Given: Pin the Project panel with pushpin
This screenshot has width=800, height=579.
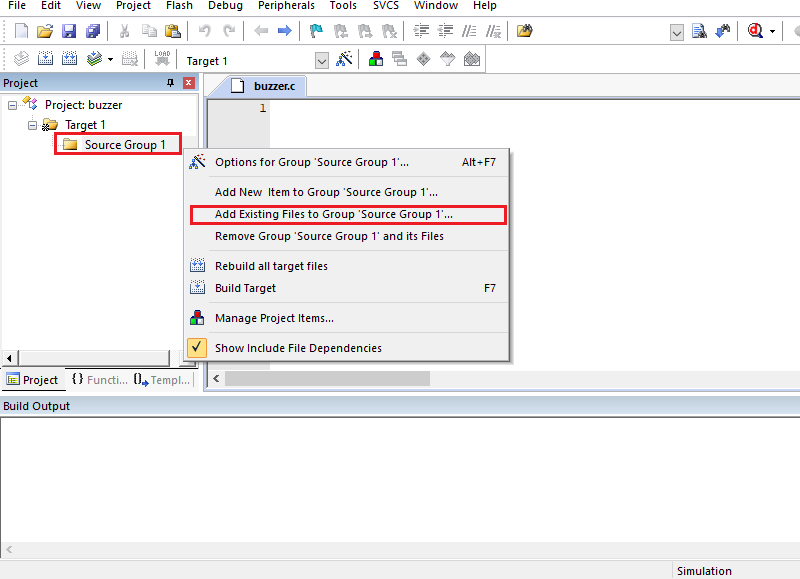Looking at the screenshot, I should coord(170,83).
